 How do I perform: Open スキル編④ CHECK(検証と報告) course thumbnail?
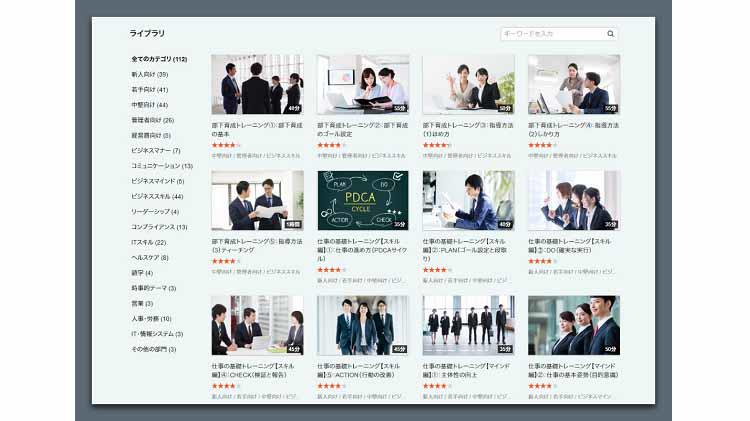[257, 325]
